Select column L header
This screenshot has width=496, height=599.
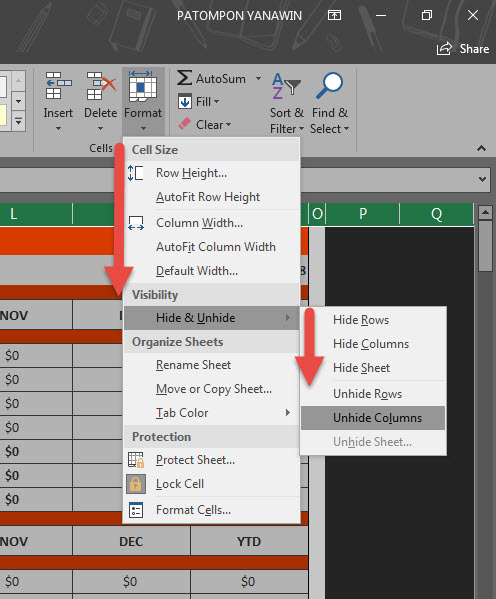(x=36, y=214)
